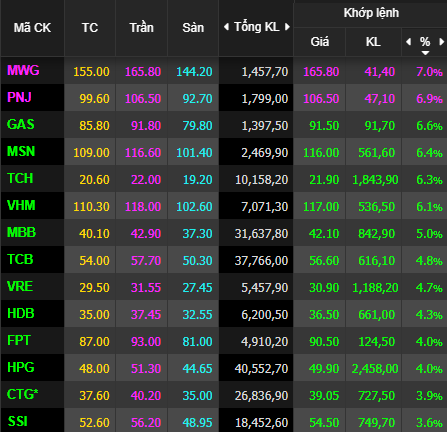Select the KL header under Khớp lệnh
Screen dimensions: 447x432
(x=373, y=42)
